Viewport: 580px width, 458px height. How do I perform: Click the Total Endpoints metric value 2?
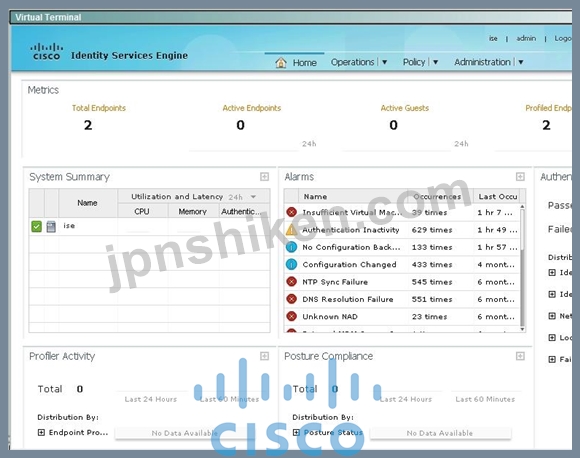88,125
